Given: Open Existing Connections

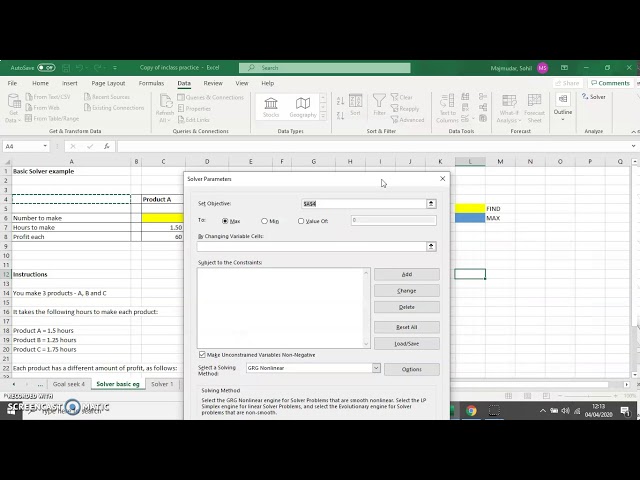Looking at the screenshot, I should pyautogui.click(x=114, y=108).
